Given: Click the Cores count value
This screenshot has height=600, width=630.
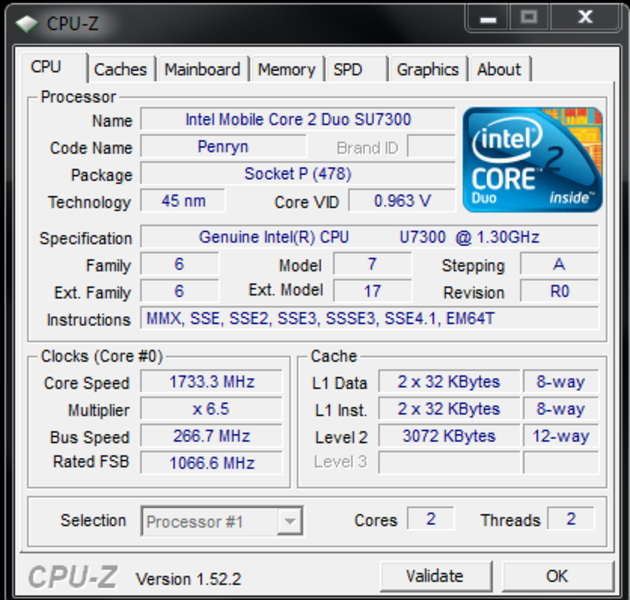Looking at the screenshot, I should click(x=431, y=519).
